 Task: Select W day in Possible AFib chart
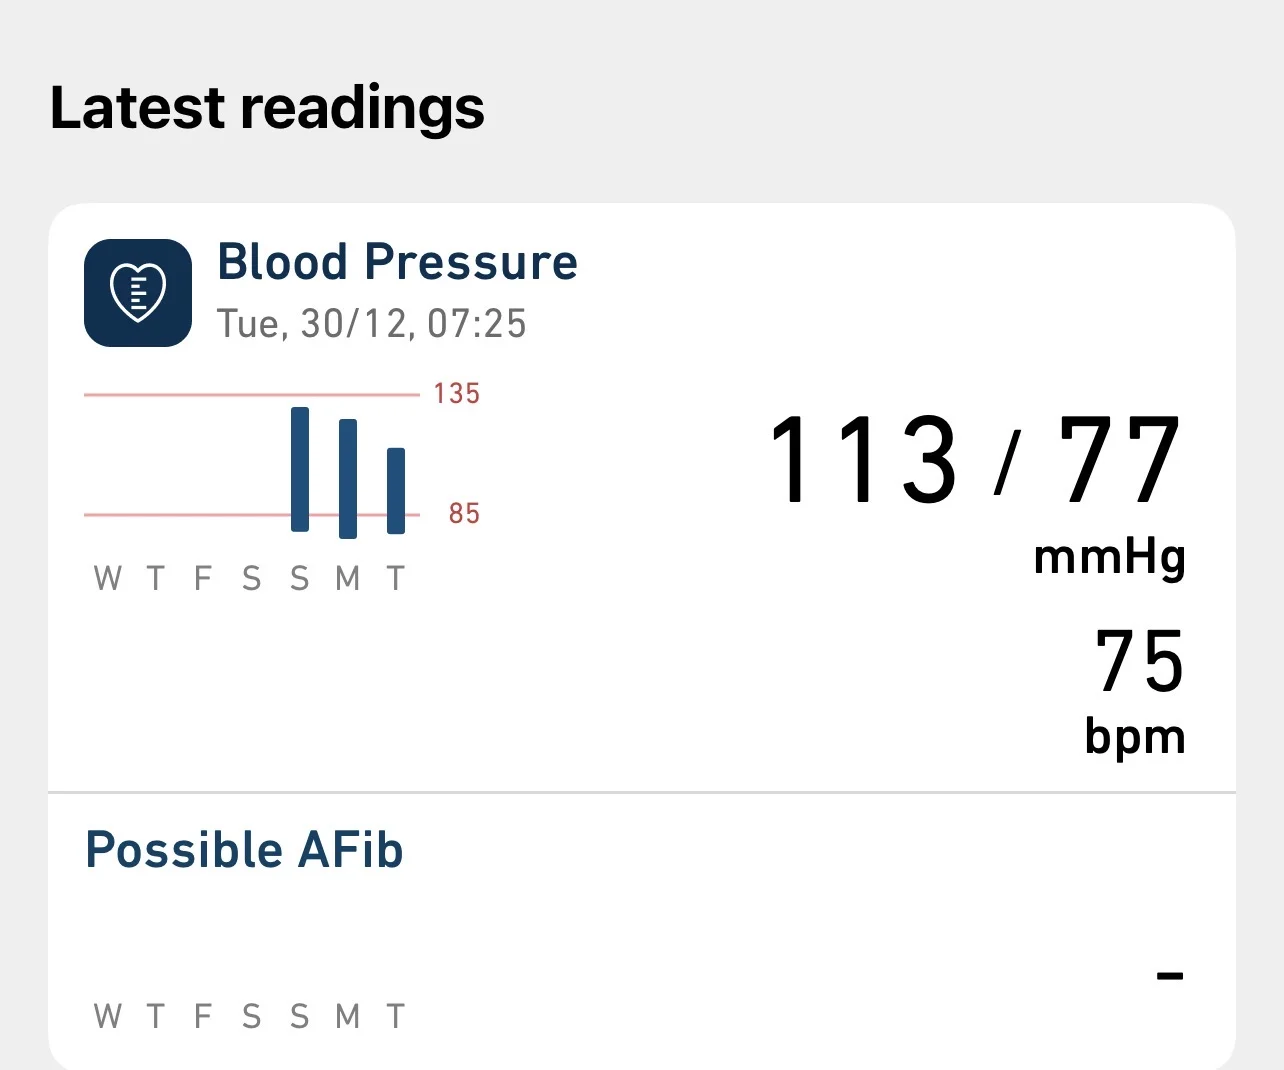[107, 1016]
